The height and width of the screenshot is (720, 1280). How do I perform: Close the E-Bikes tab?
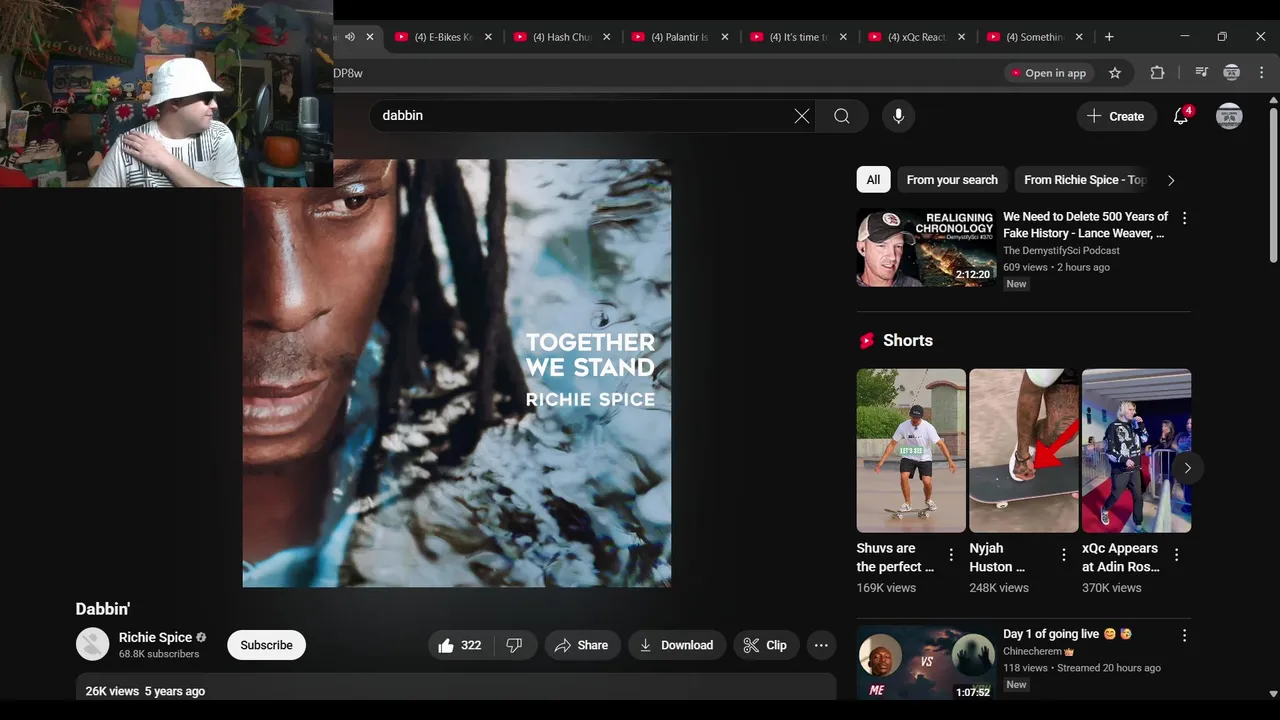[x=488, y=37]
